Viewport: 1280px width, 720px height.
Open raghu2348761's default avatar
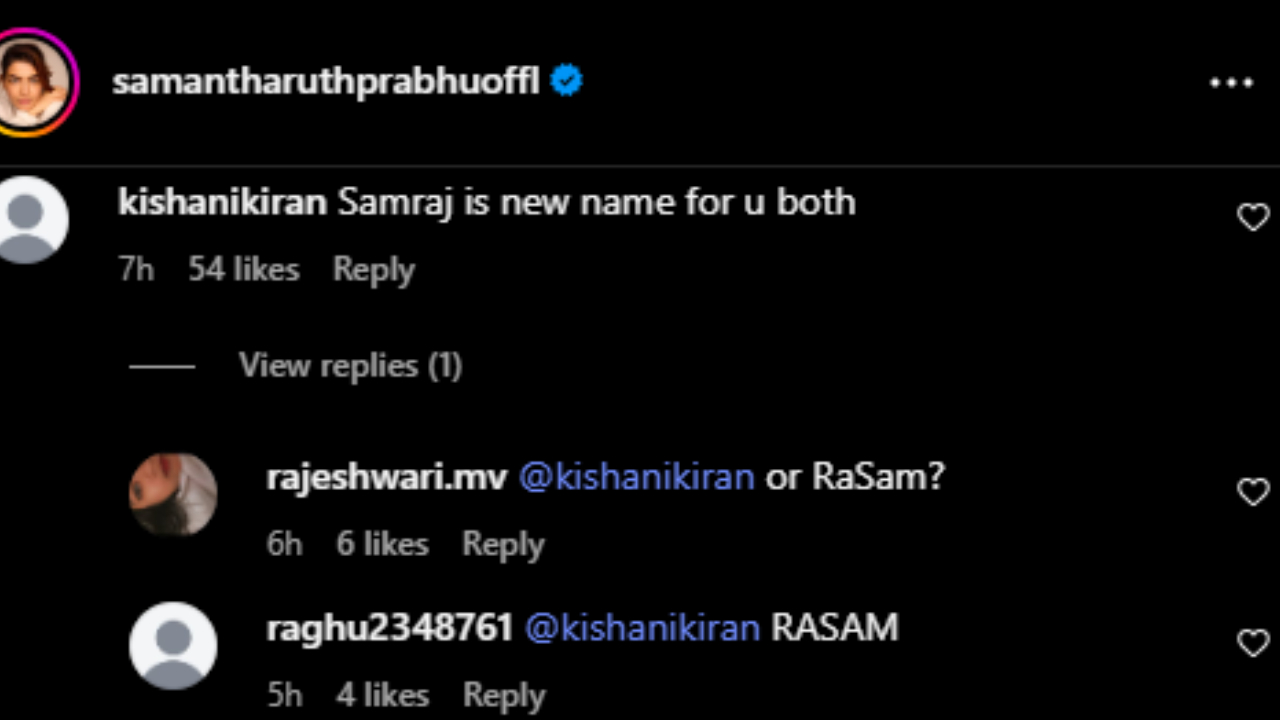click(173, 646)
